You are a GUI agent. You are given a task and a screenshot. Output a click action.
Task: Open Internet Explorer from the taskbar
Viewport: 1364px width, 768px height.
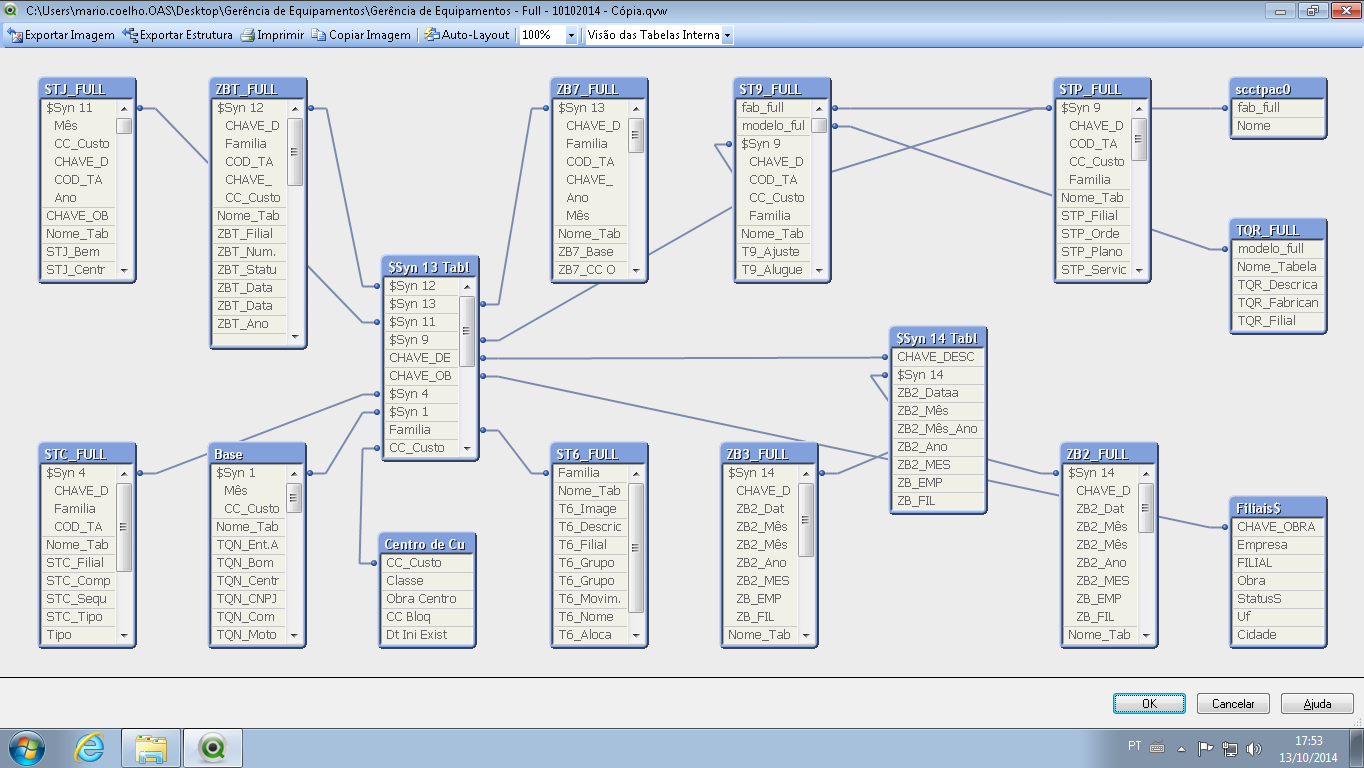click(89, 748)
